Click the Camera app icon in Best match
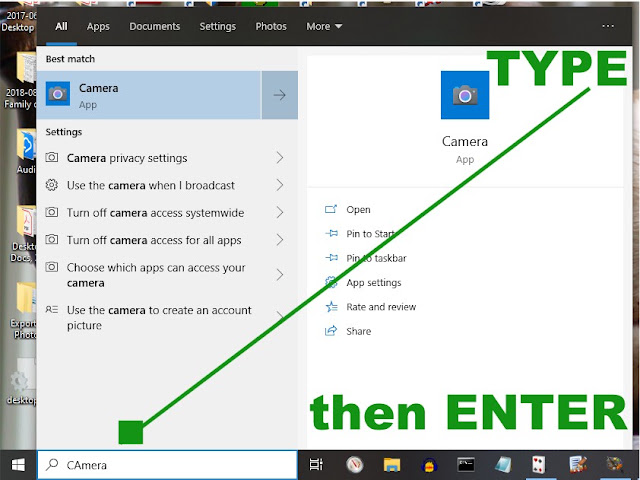640x480 pixels. pyautogui.click(x=58, y=94)
